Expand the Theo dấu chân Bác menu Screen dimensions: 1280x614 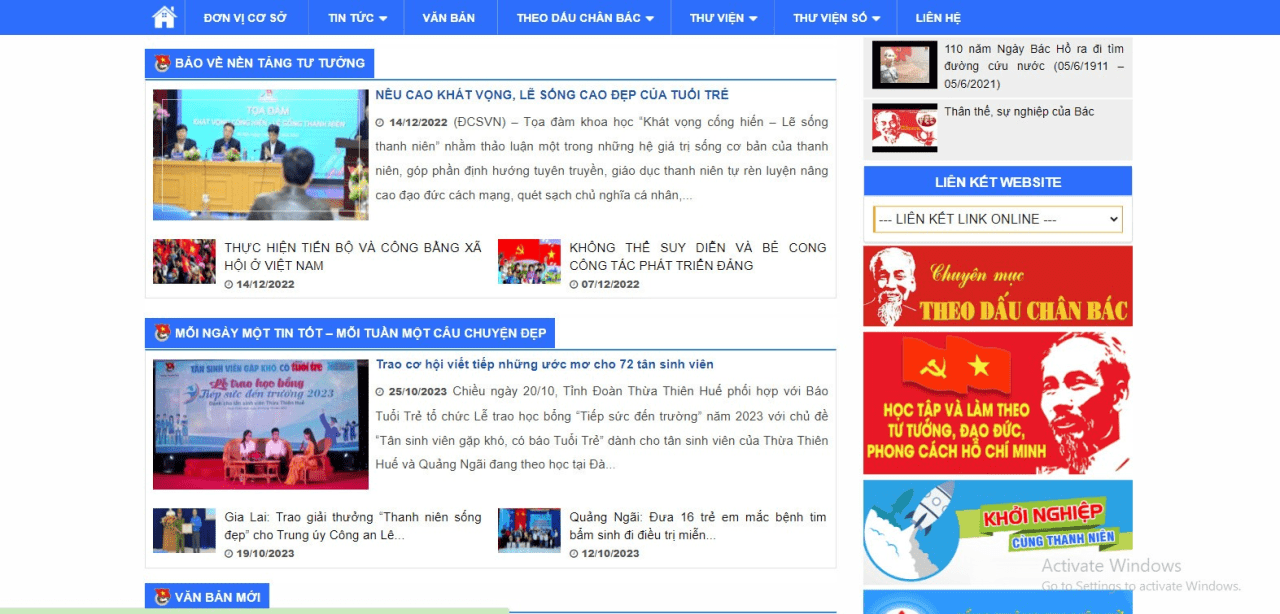584,18
